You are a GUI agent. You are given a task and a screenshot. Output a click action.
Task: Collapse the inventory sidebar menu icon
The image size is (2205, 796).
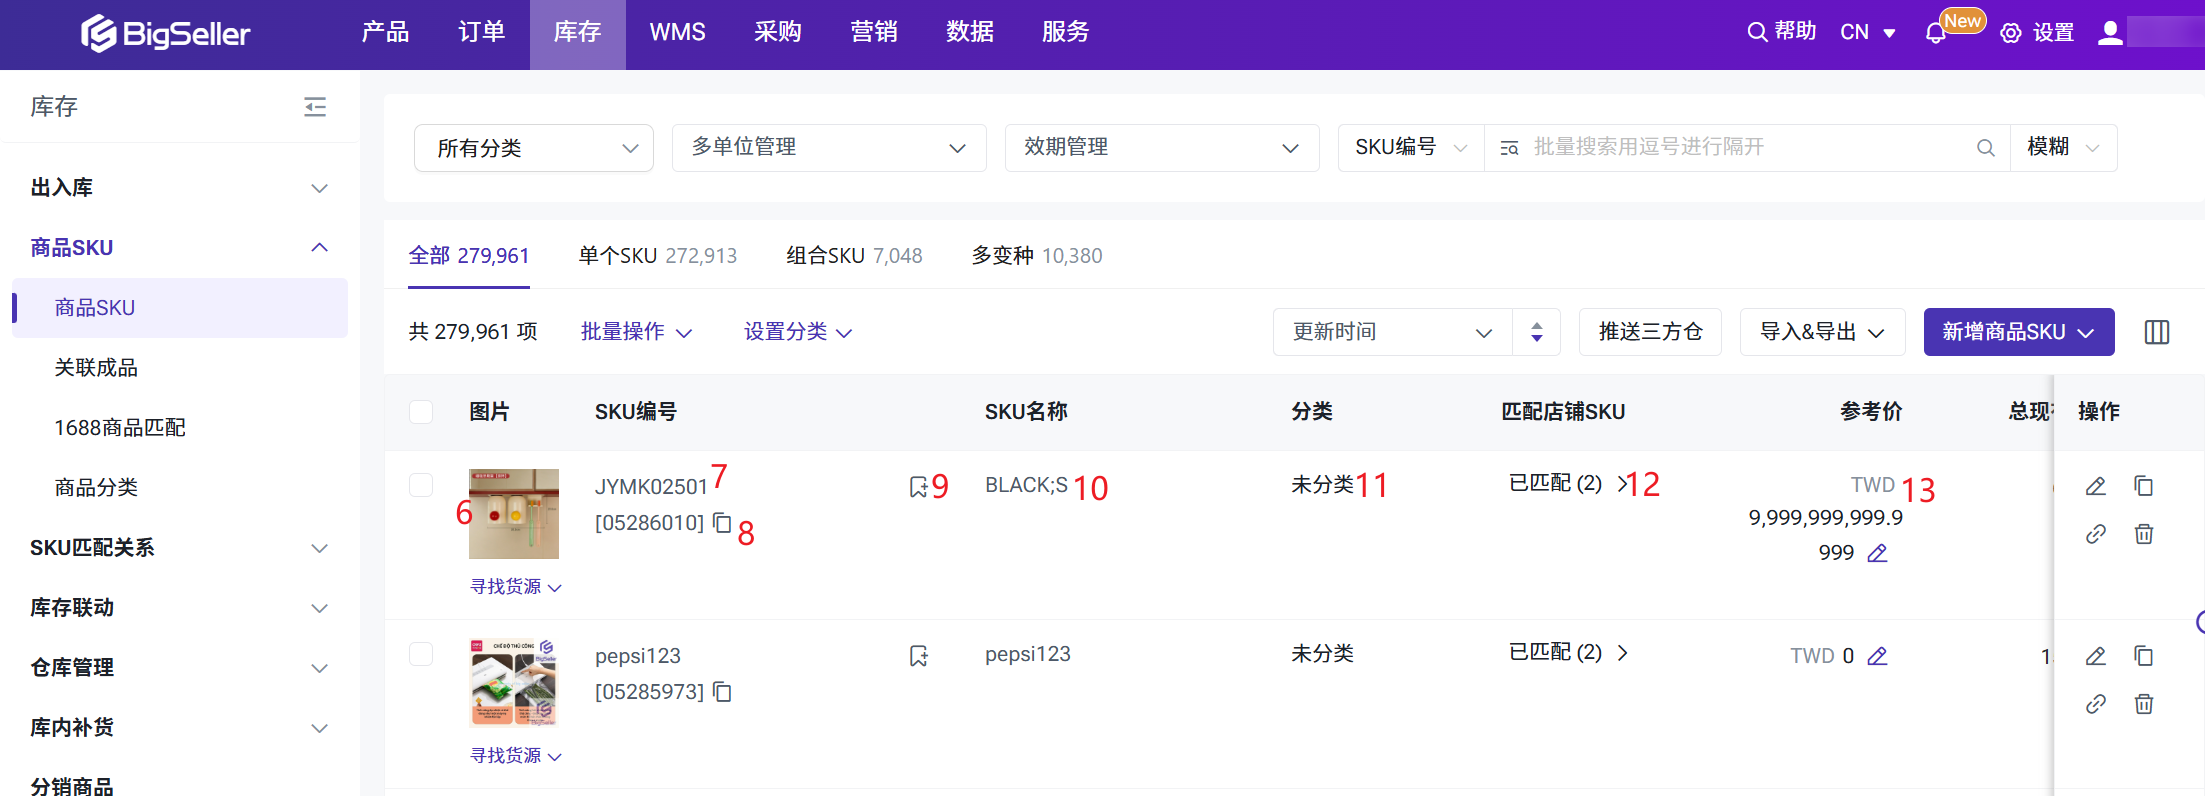pos(315,107)
